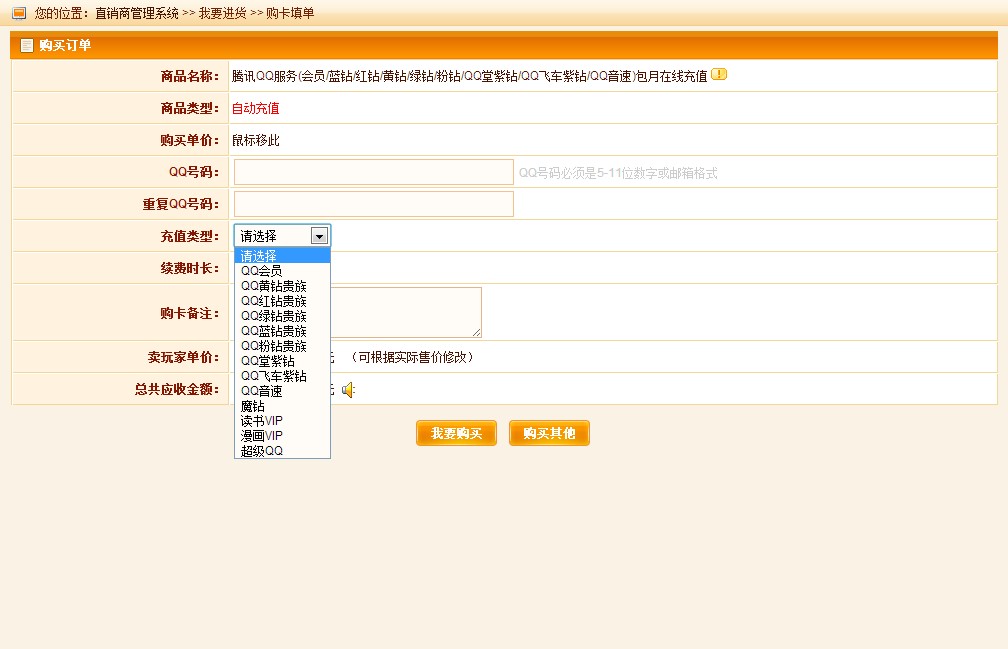Choose QQ音速 from the list
Viewport: 1008px width, 649px height.
(282, 391)
